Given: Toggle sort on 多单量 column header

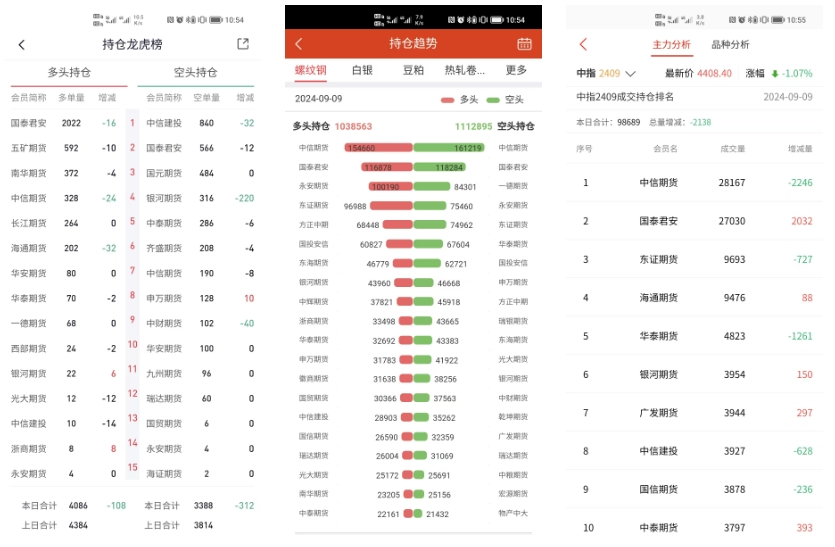Looking at the screenshot, I should tap(71, 98).
